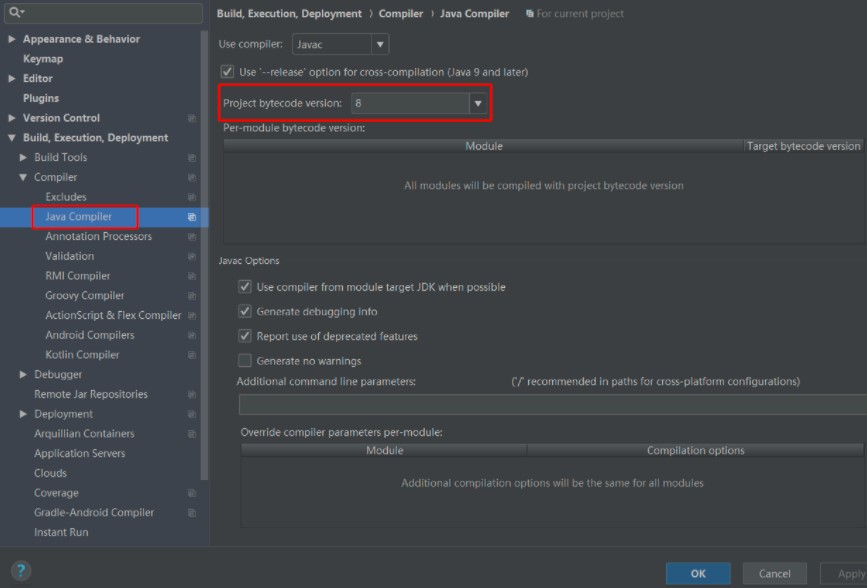Click project-level icon beside Version Control
Viewport: 867px width, 588px height.
(192, 118)
